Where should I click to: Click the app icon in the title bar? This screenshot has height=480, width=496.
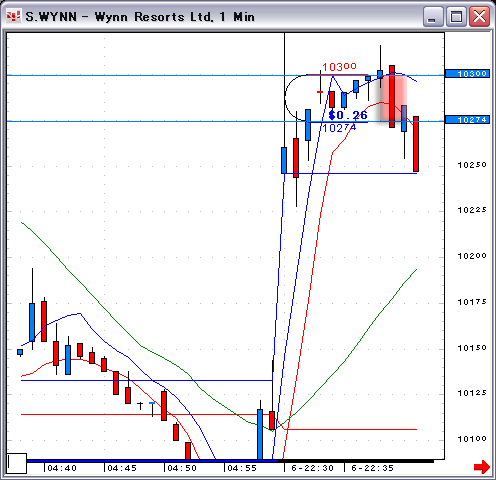click(x=14, y=16)
